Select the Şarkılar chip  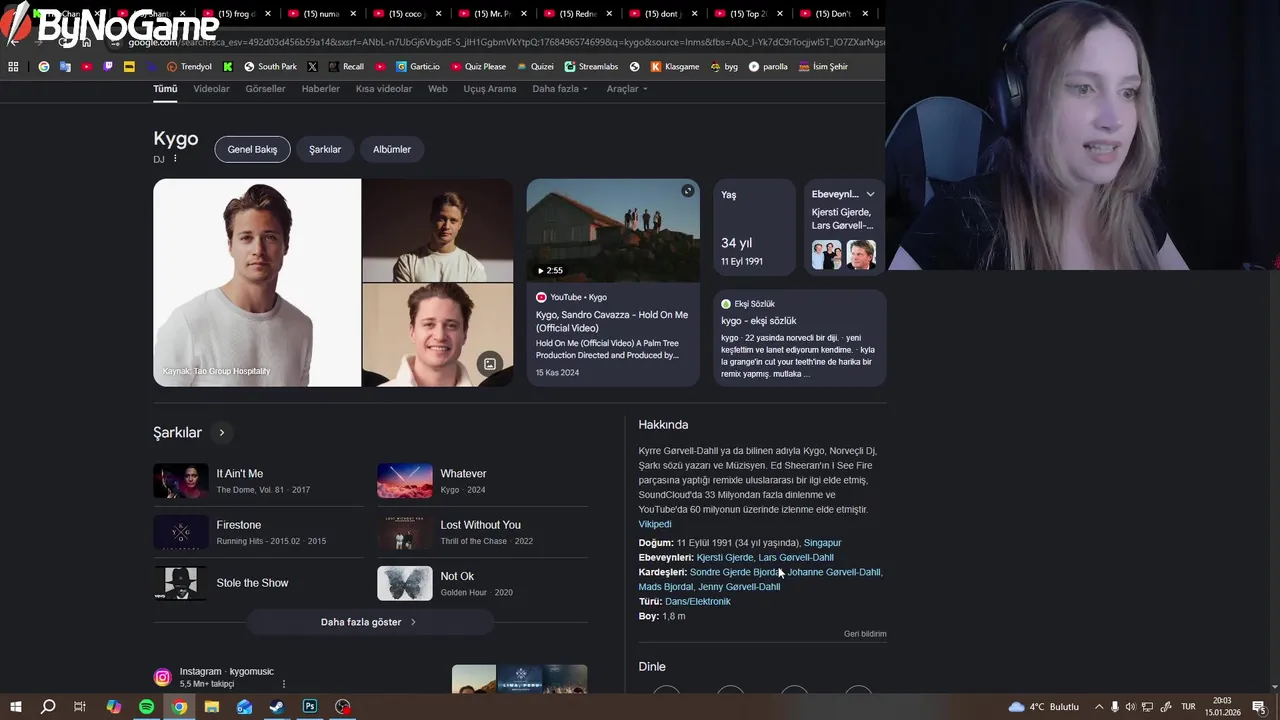pyautogui.click(x=325, y=149)
